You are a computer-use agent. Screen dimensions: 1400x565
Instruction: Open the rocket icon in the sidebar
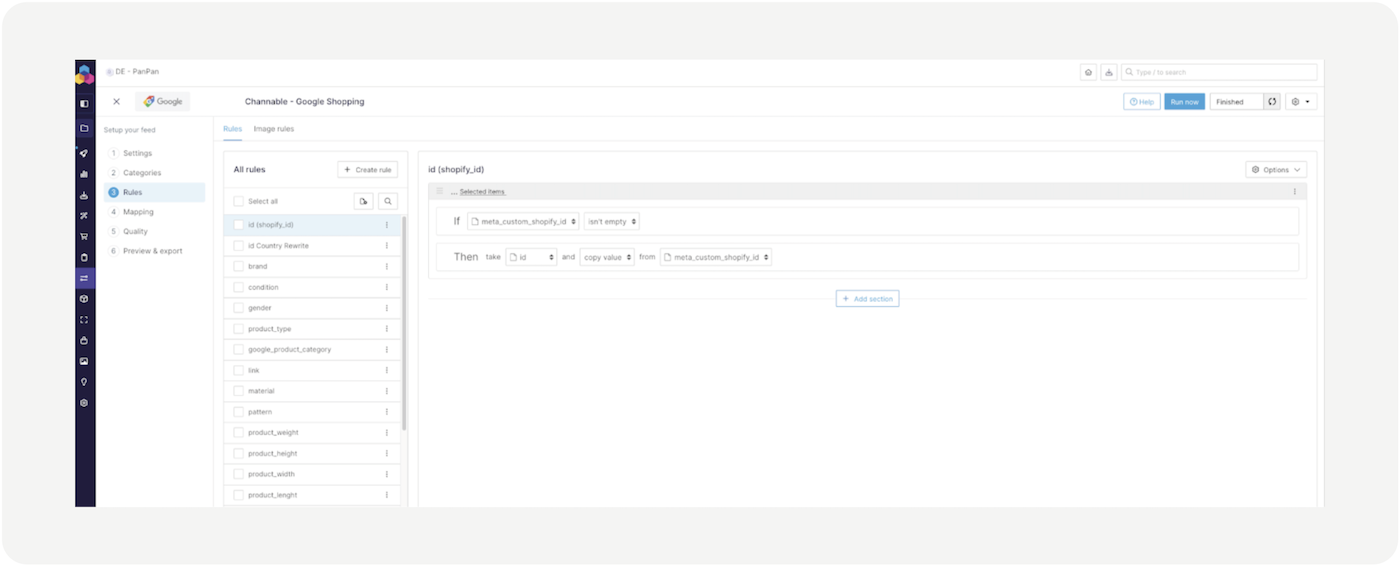(x=85, y=153)
